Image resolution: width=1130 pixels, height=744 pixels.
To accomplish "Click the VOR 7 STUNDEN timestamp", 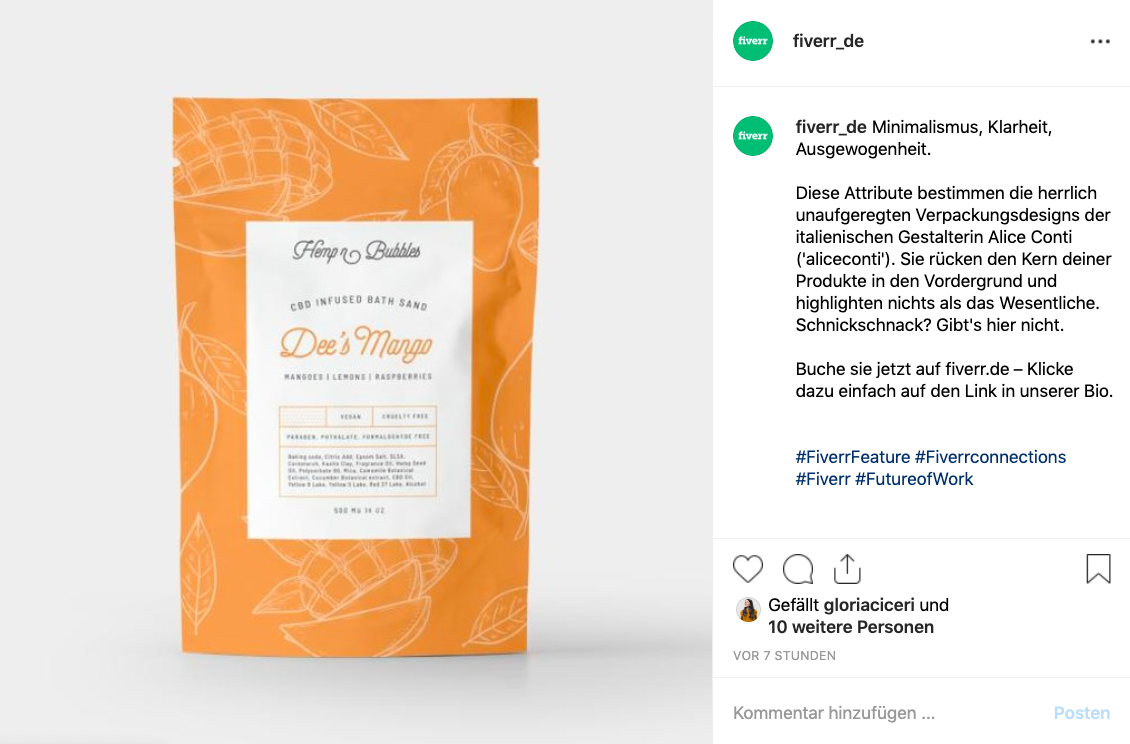I will [784, 655].
